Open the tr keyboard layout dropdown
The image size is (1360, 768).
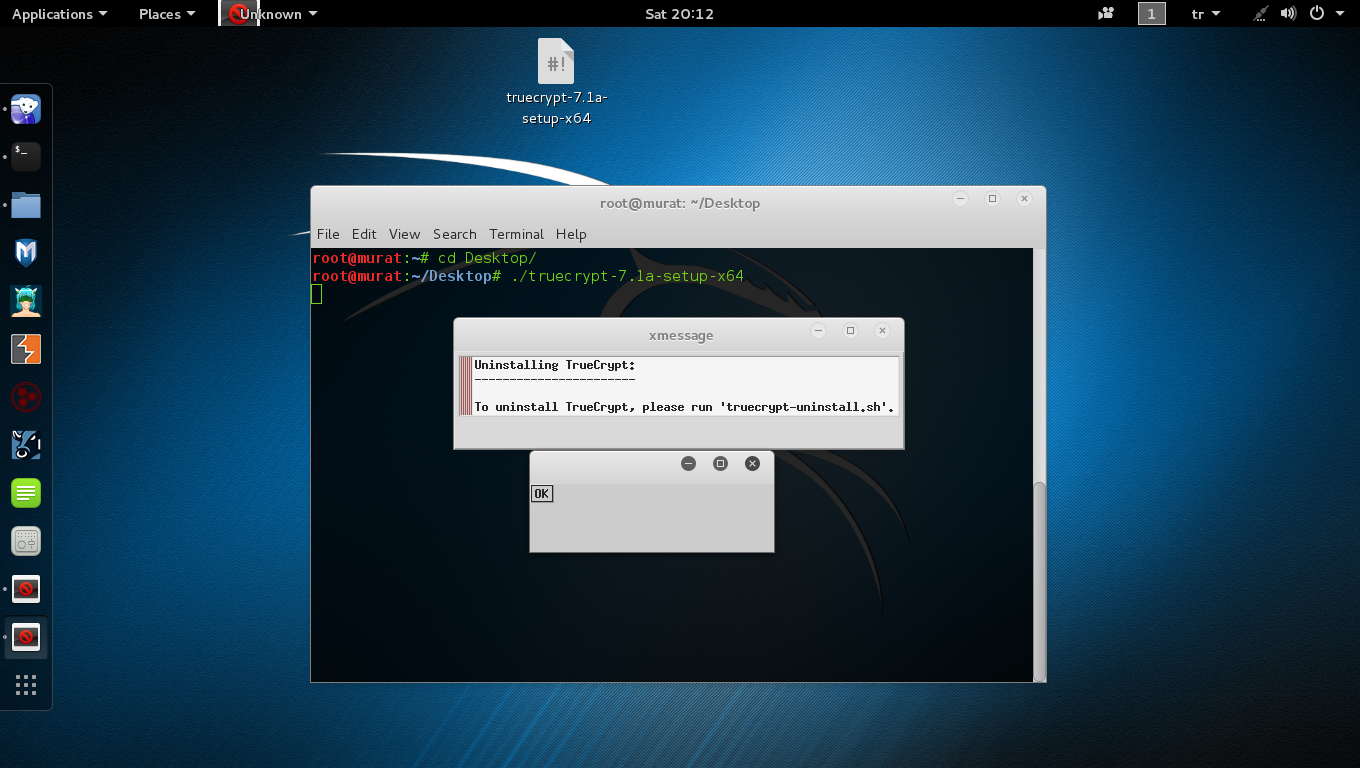(1205, 14)
